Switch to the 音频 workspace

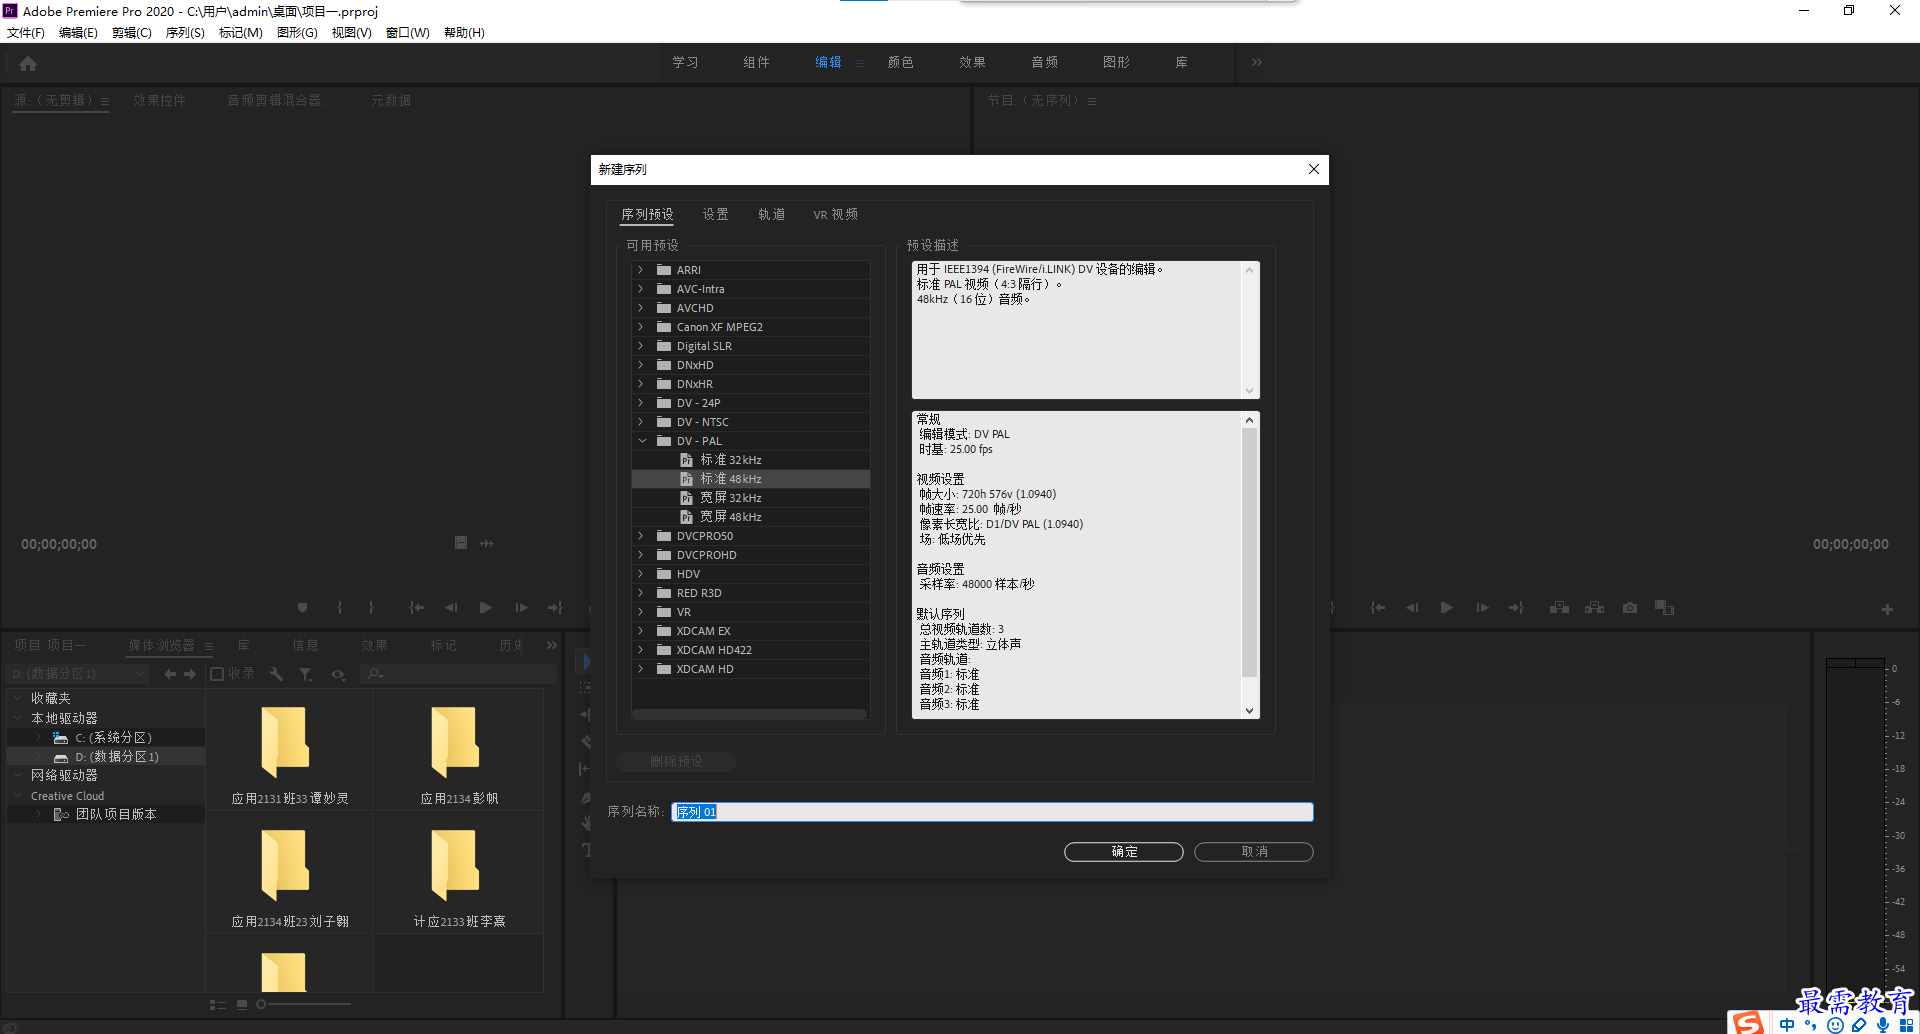(x=1044, y=62)
